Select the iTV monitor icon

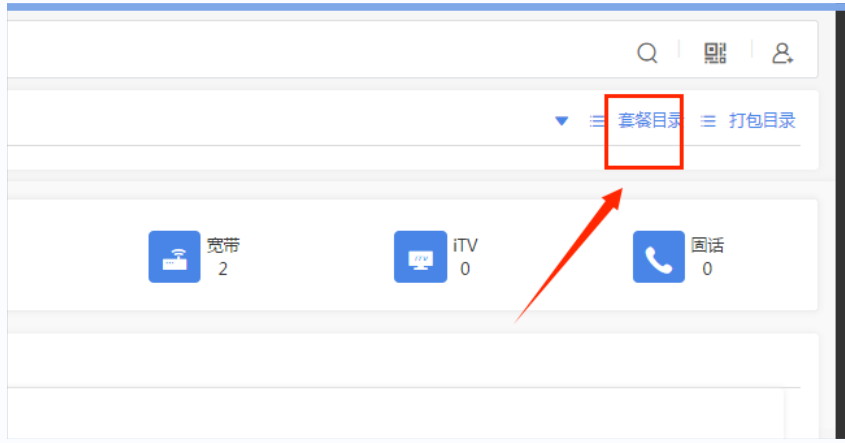420,257
